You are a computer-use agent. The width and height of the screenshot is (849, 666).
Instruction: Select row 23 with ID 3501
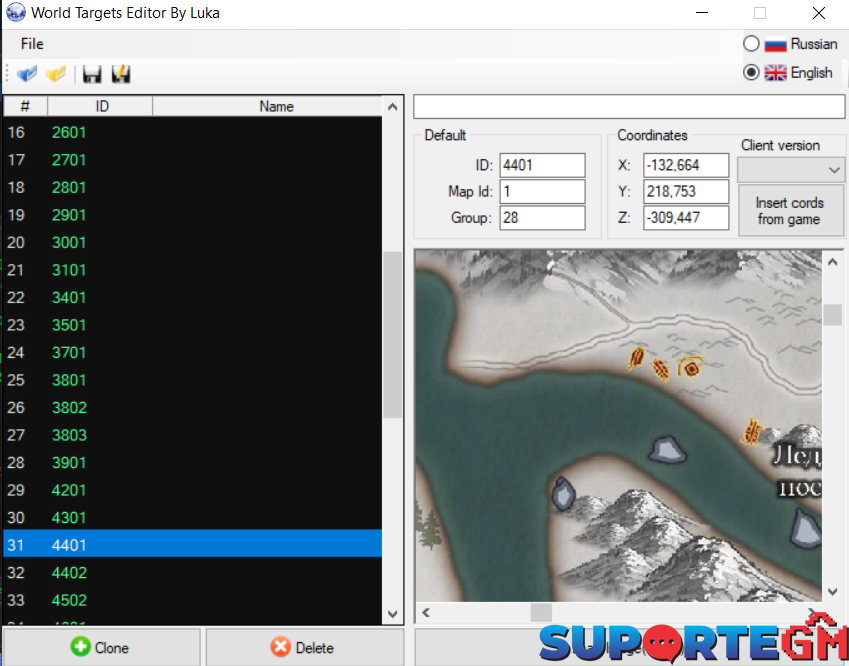click(193, 325)
